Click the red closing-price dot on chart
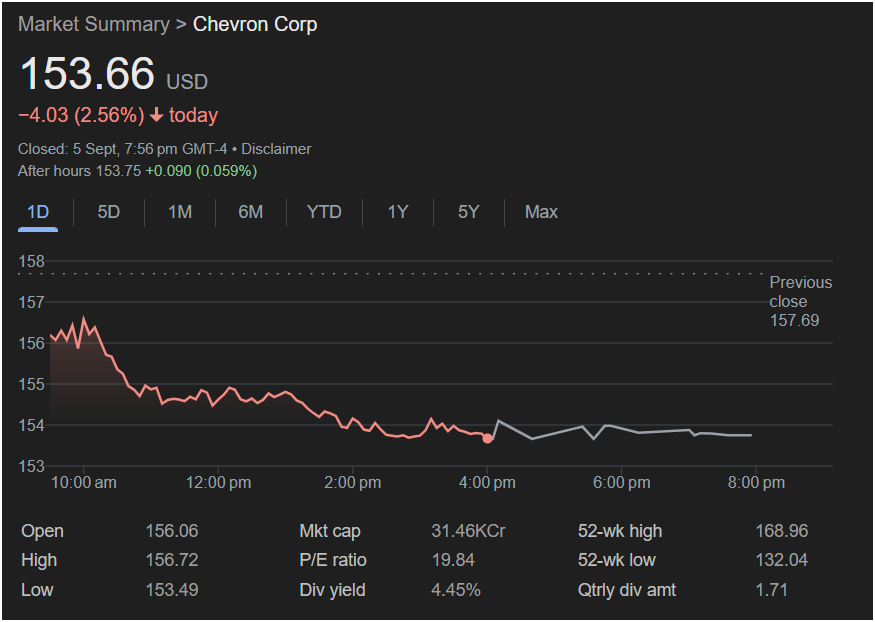Screen dimensions: 875x622 488,438
